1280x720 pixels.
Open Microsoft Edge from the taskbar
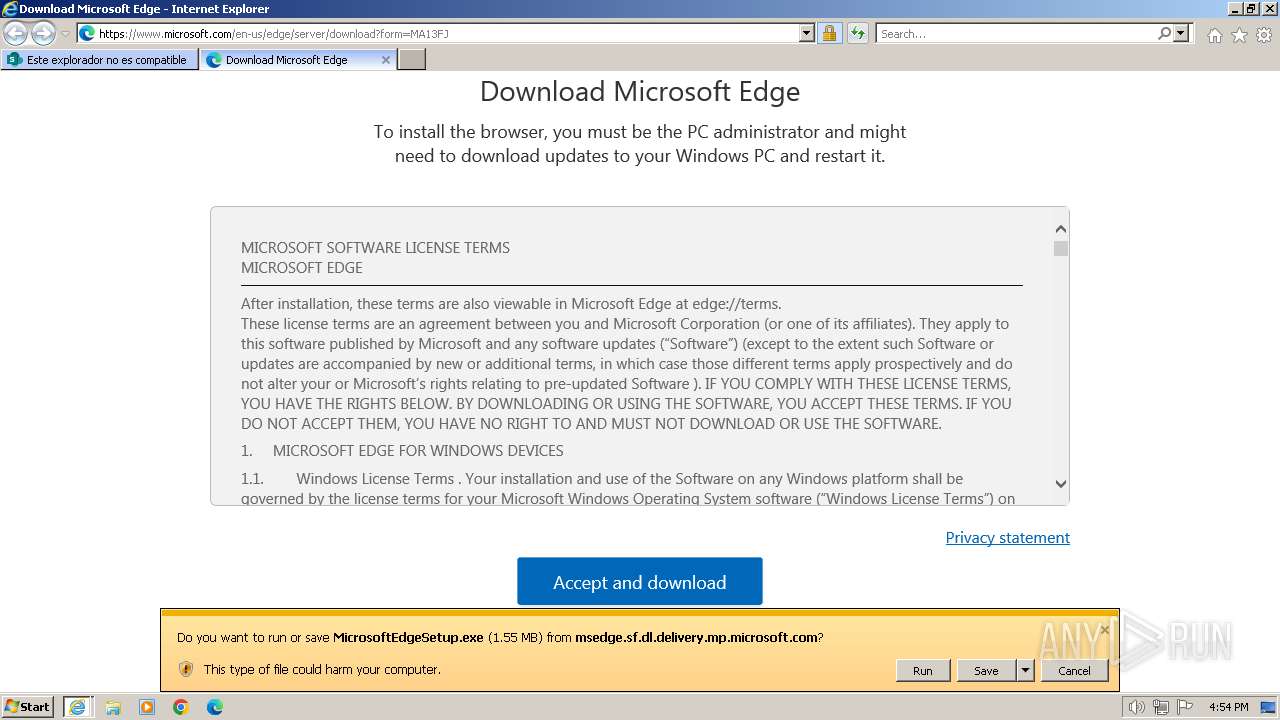click(215, 707)
